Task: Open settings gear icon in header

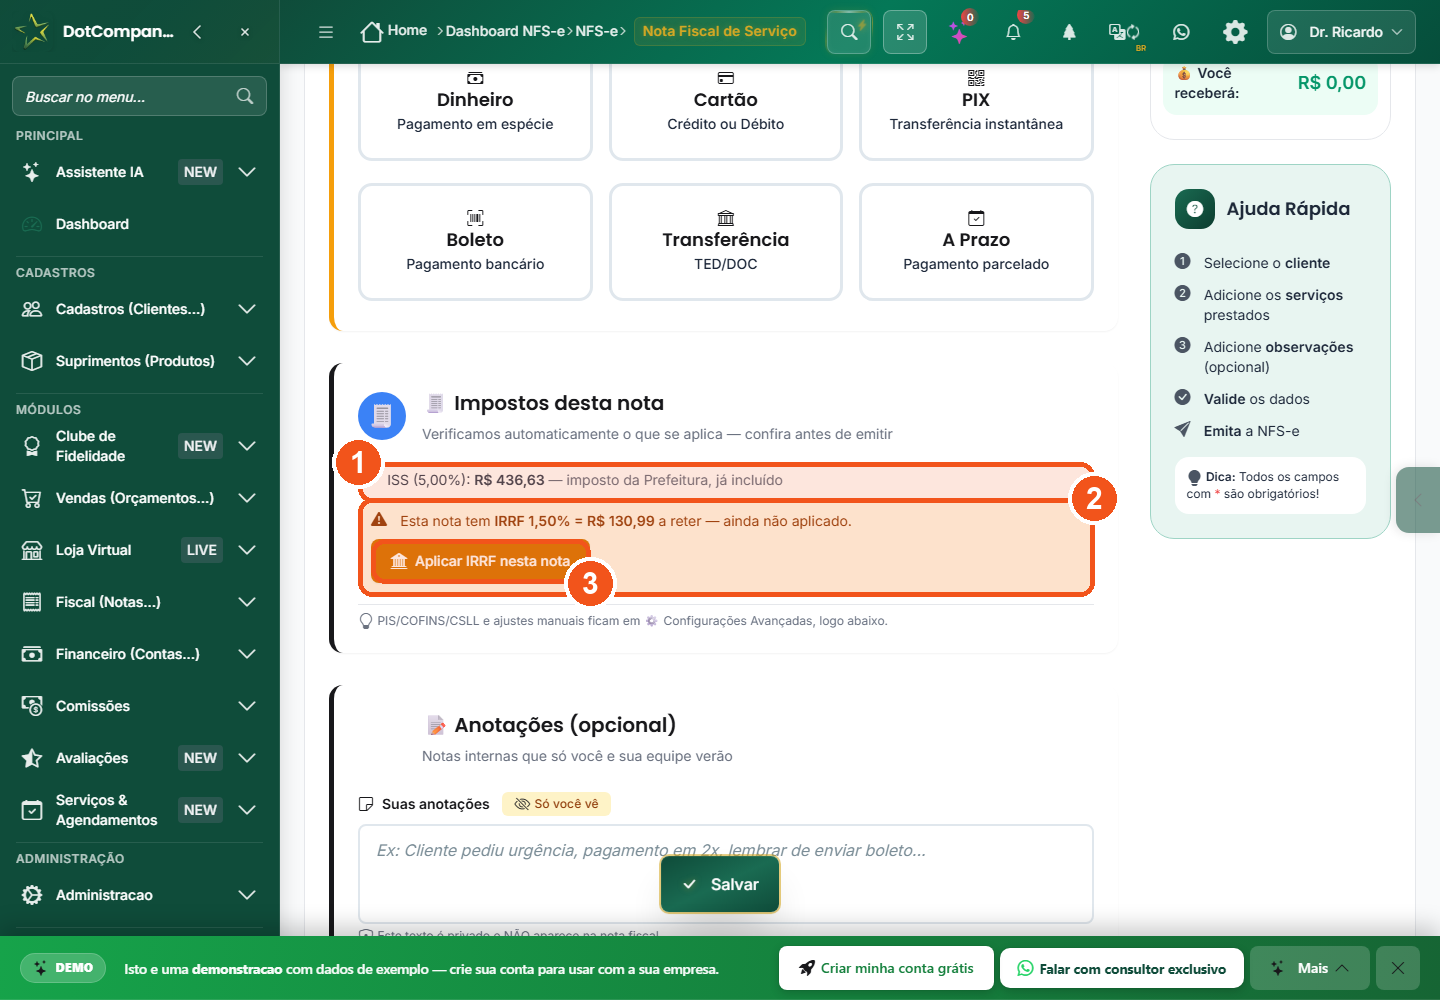Action: point(1235,32)
